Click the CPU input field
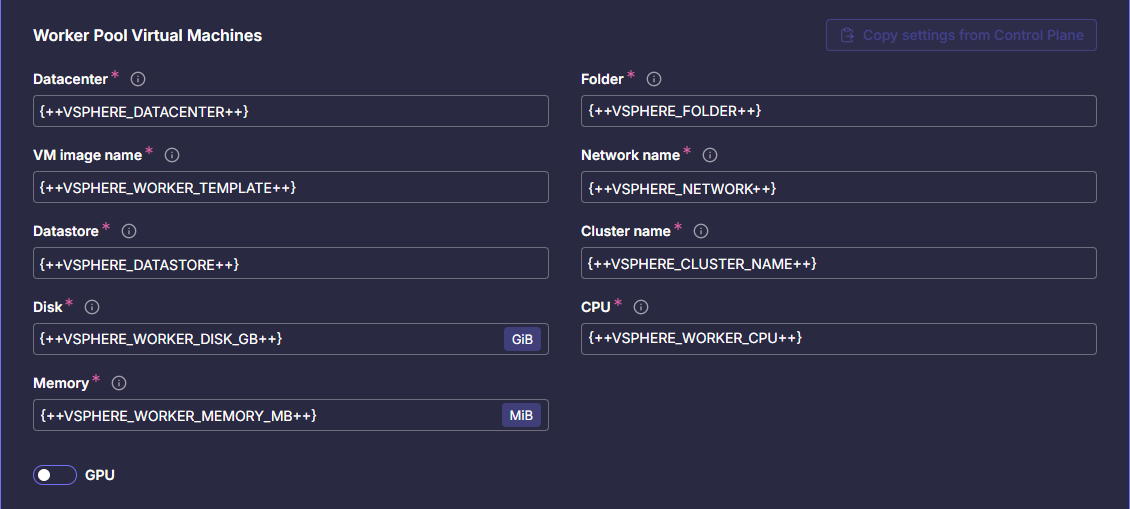 pos(838,339)
